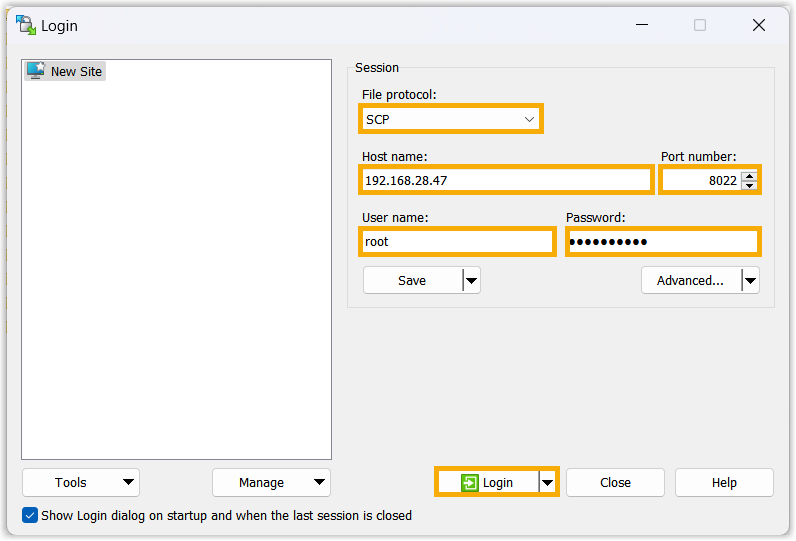
Task: Open the Tools menu button
Action: 80,483
